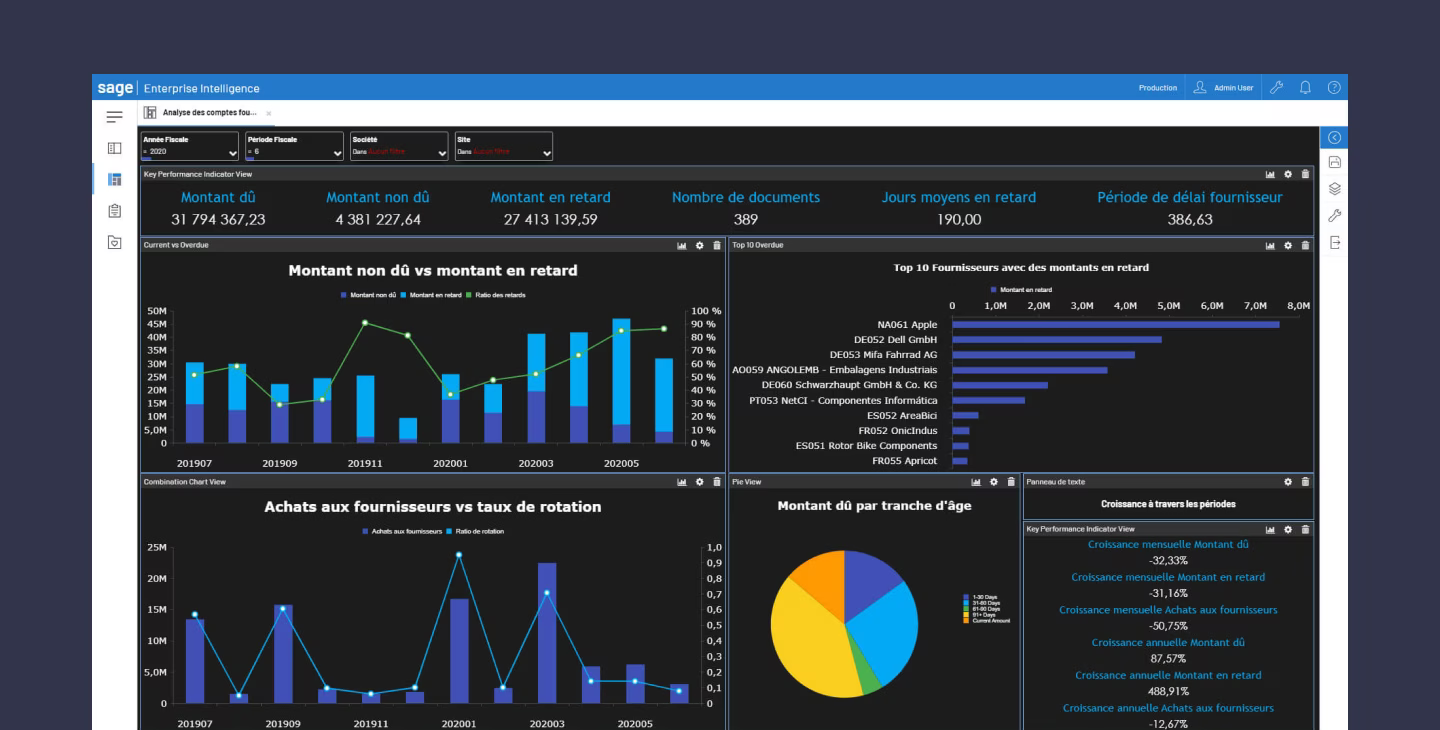The width and height of the screenshot is (1440, 730).
Task: Change chart type of Top 10 Overdue panel
Action: coord(1271,245)
